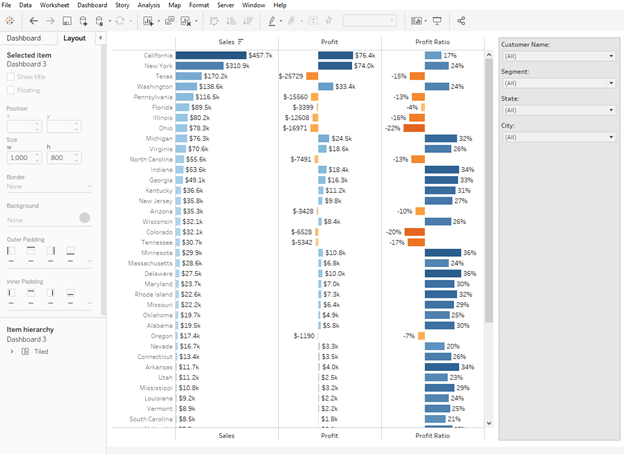Click the California state label
This screenshot has width=624, height=454.
point(157,55)
